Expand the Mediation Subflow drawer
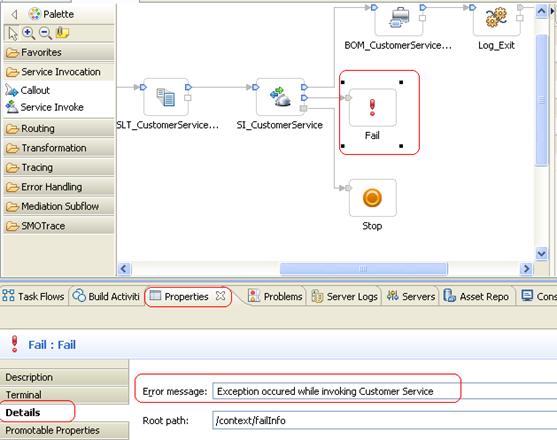Screen dimensions: 557x440 (59, 206)
